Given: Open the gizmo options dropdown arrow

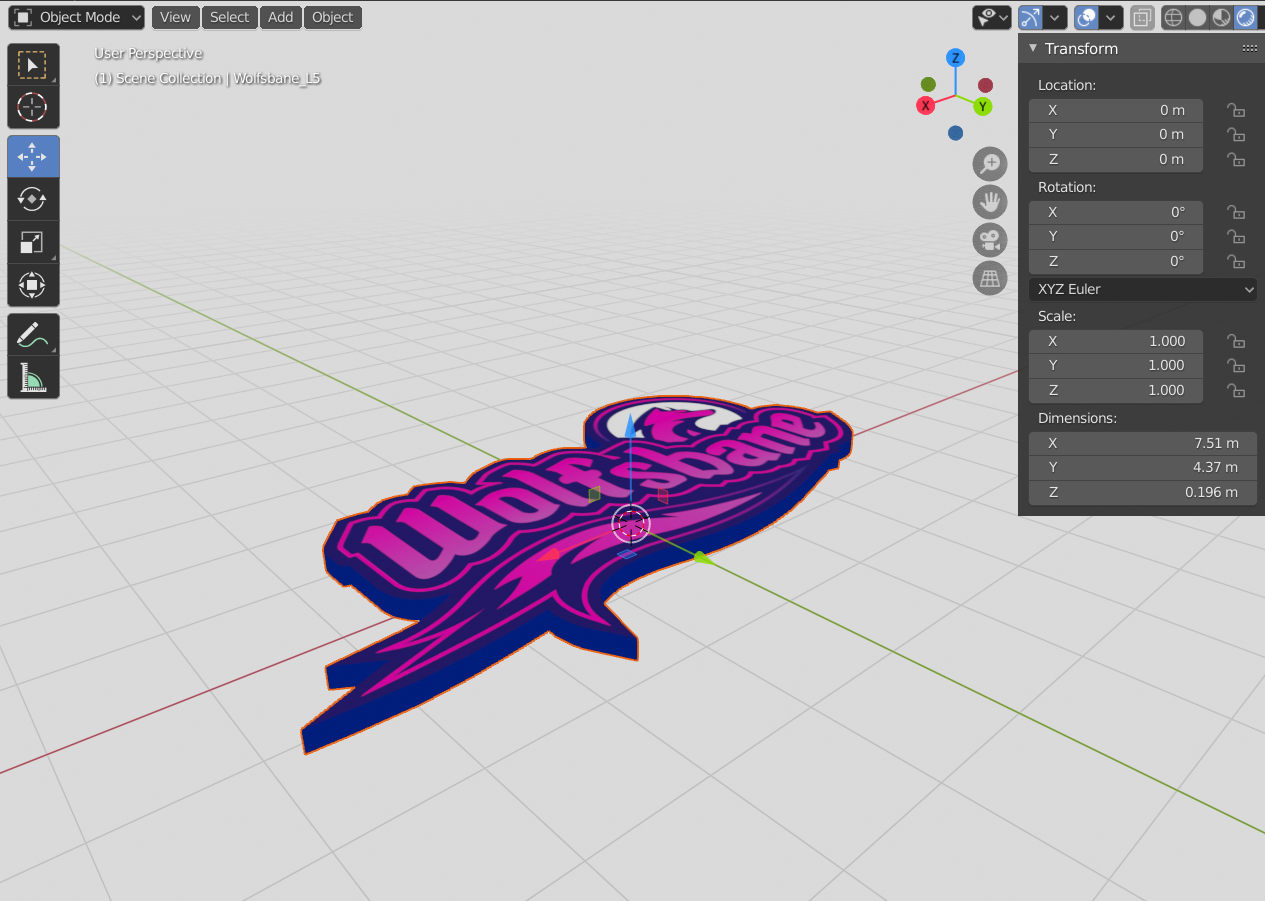Looking at the screenshot, I should (1056, 17).
